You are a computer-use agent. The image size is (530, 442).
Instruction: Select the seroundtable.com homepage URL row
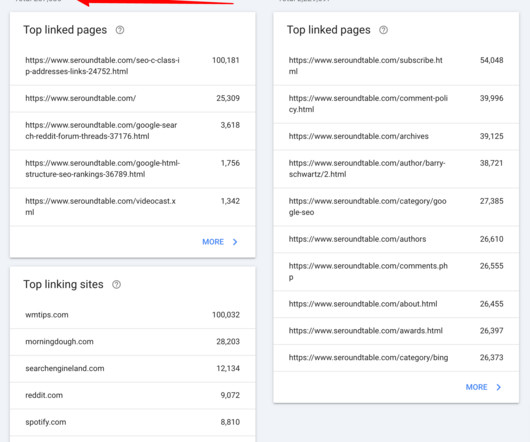(132, 98)
